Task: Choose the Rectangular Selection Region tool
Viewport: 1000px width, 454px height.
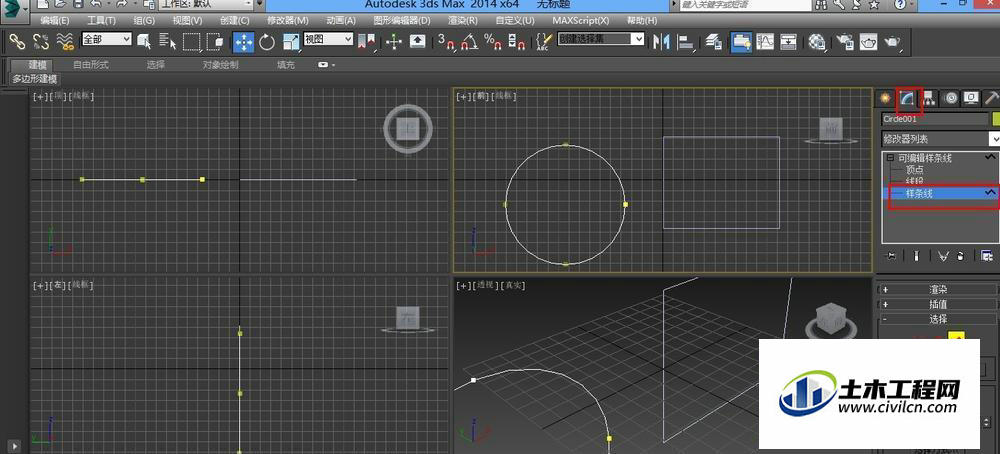Action: (x=191, y=42)
